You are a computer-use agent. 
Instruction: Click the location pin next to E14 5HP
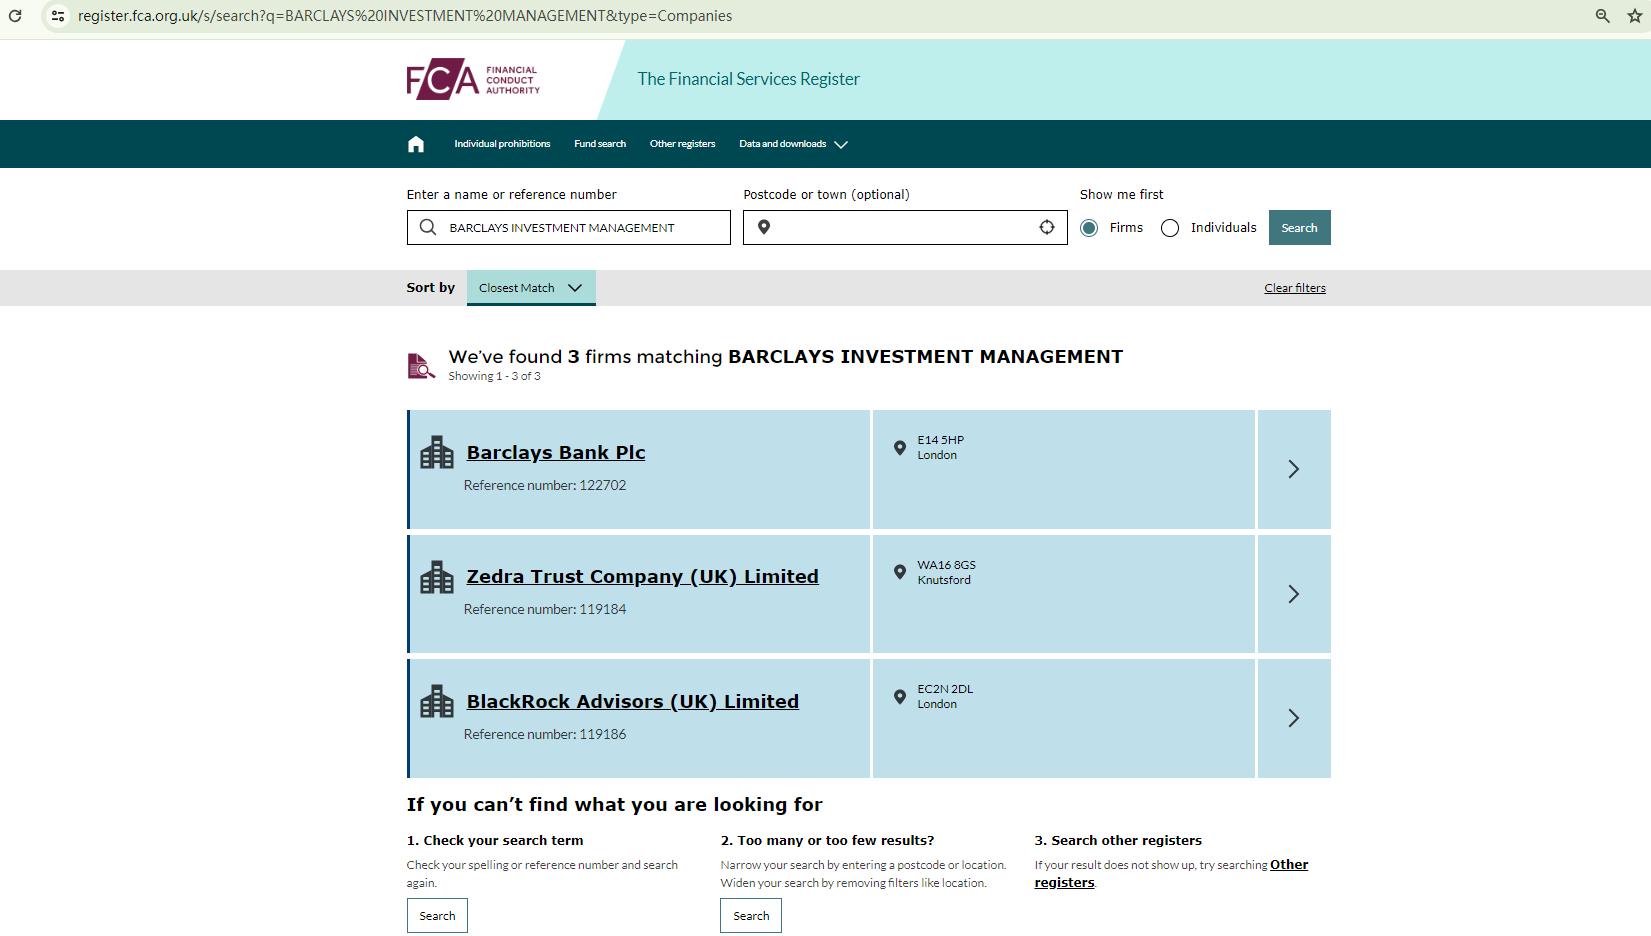tap(900, 448)
